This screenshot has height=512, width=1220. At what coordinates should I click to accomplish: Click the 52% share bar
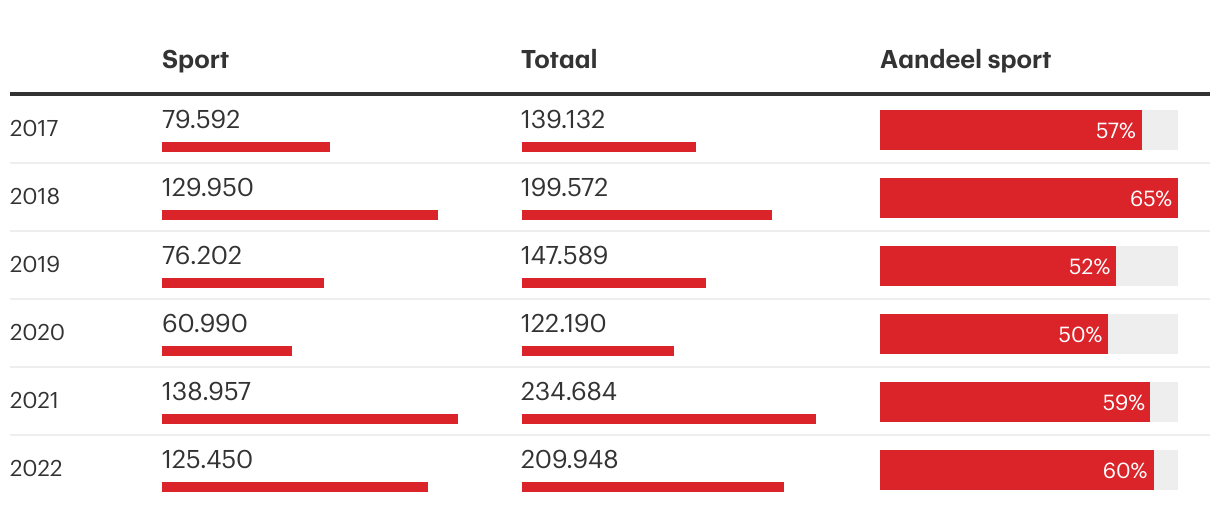[x=997, y=266]
